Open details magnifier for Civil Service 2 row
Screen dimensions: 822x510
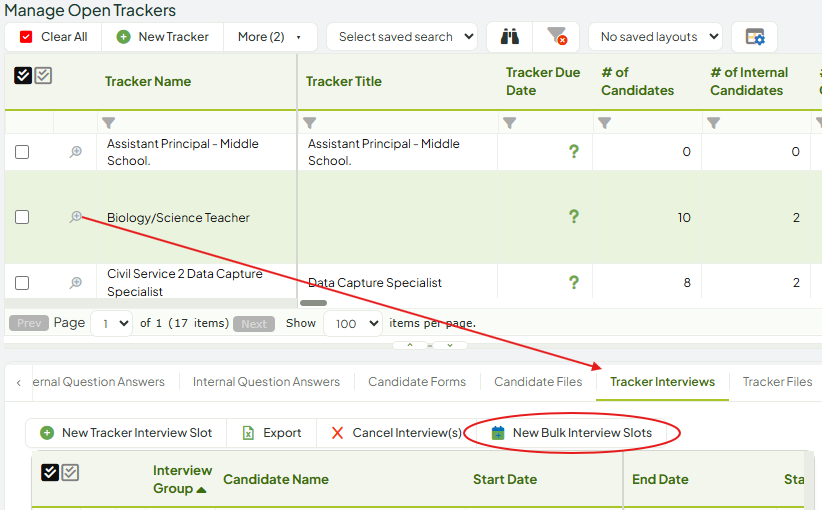tap(75, 283)
